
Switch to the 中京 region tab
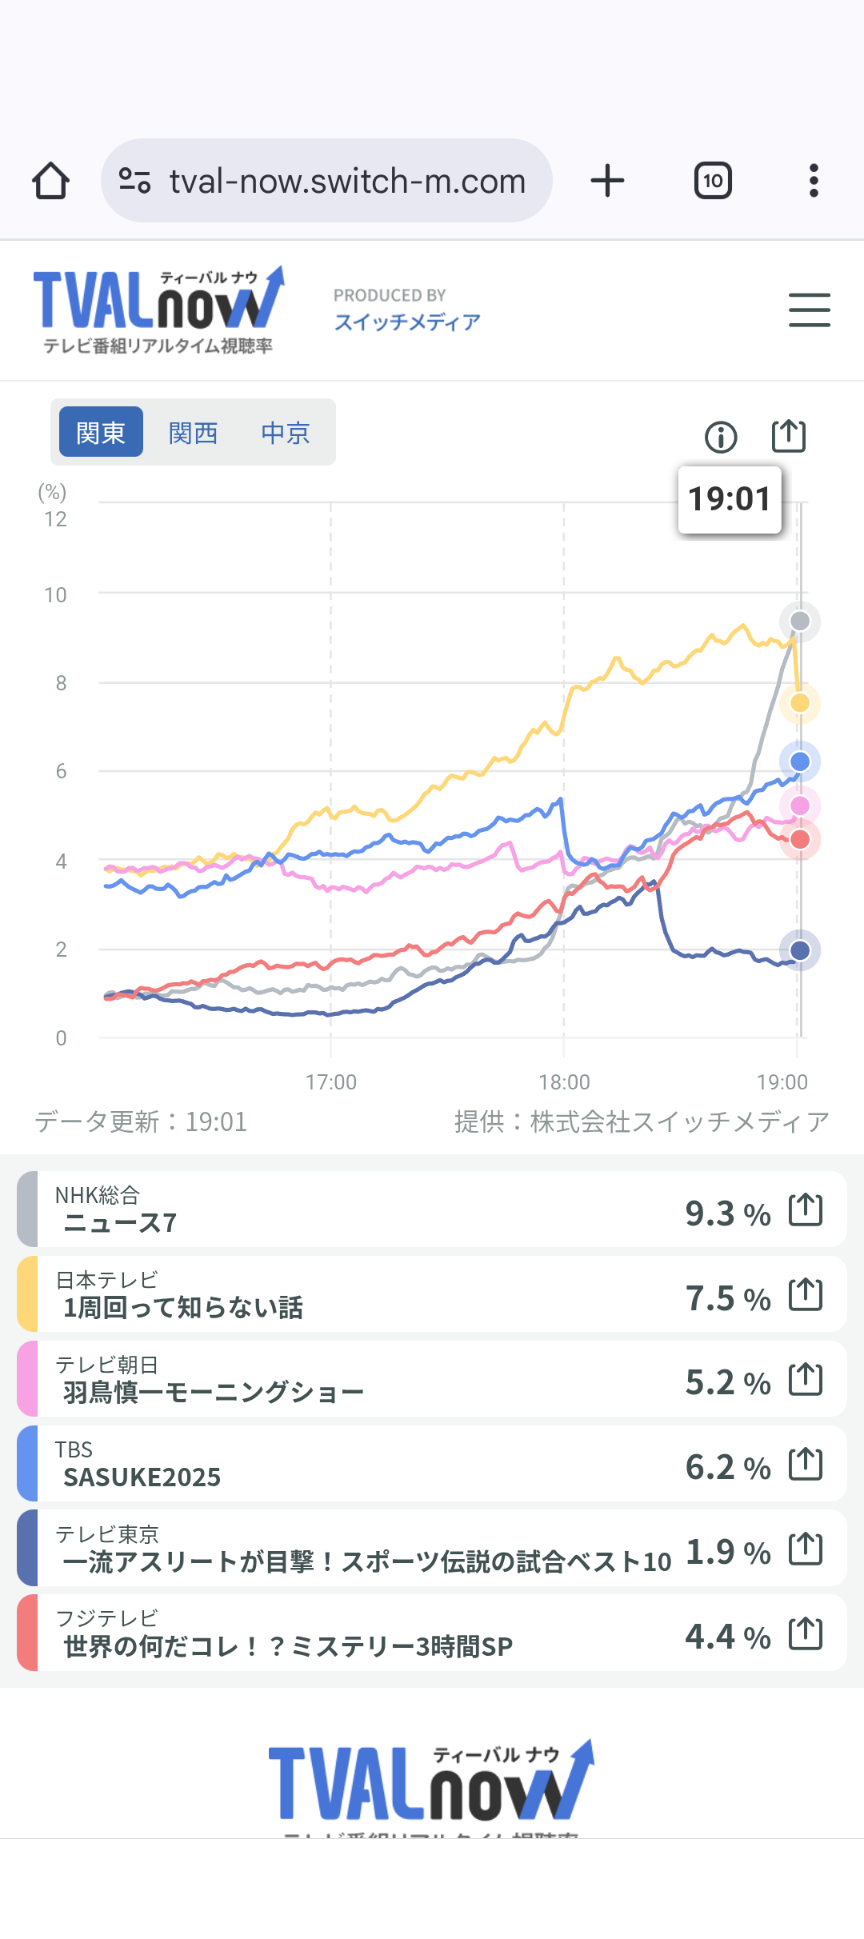click(x=286, y=432)
